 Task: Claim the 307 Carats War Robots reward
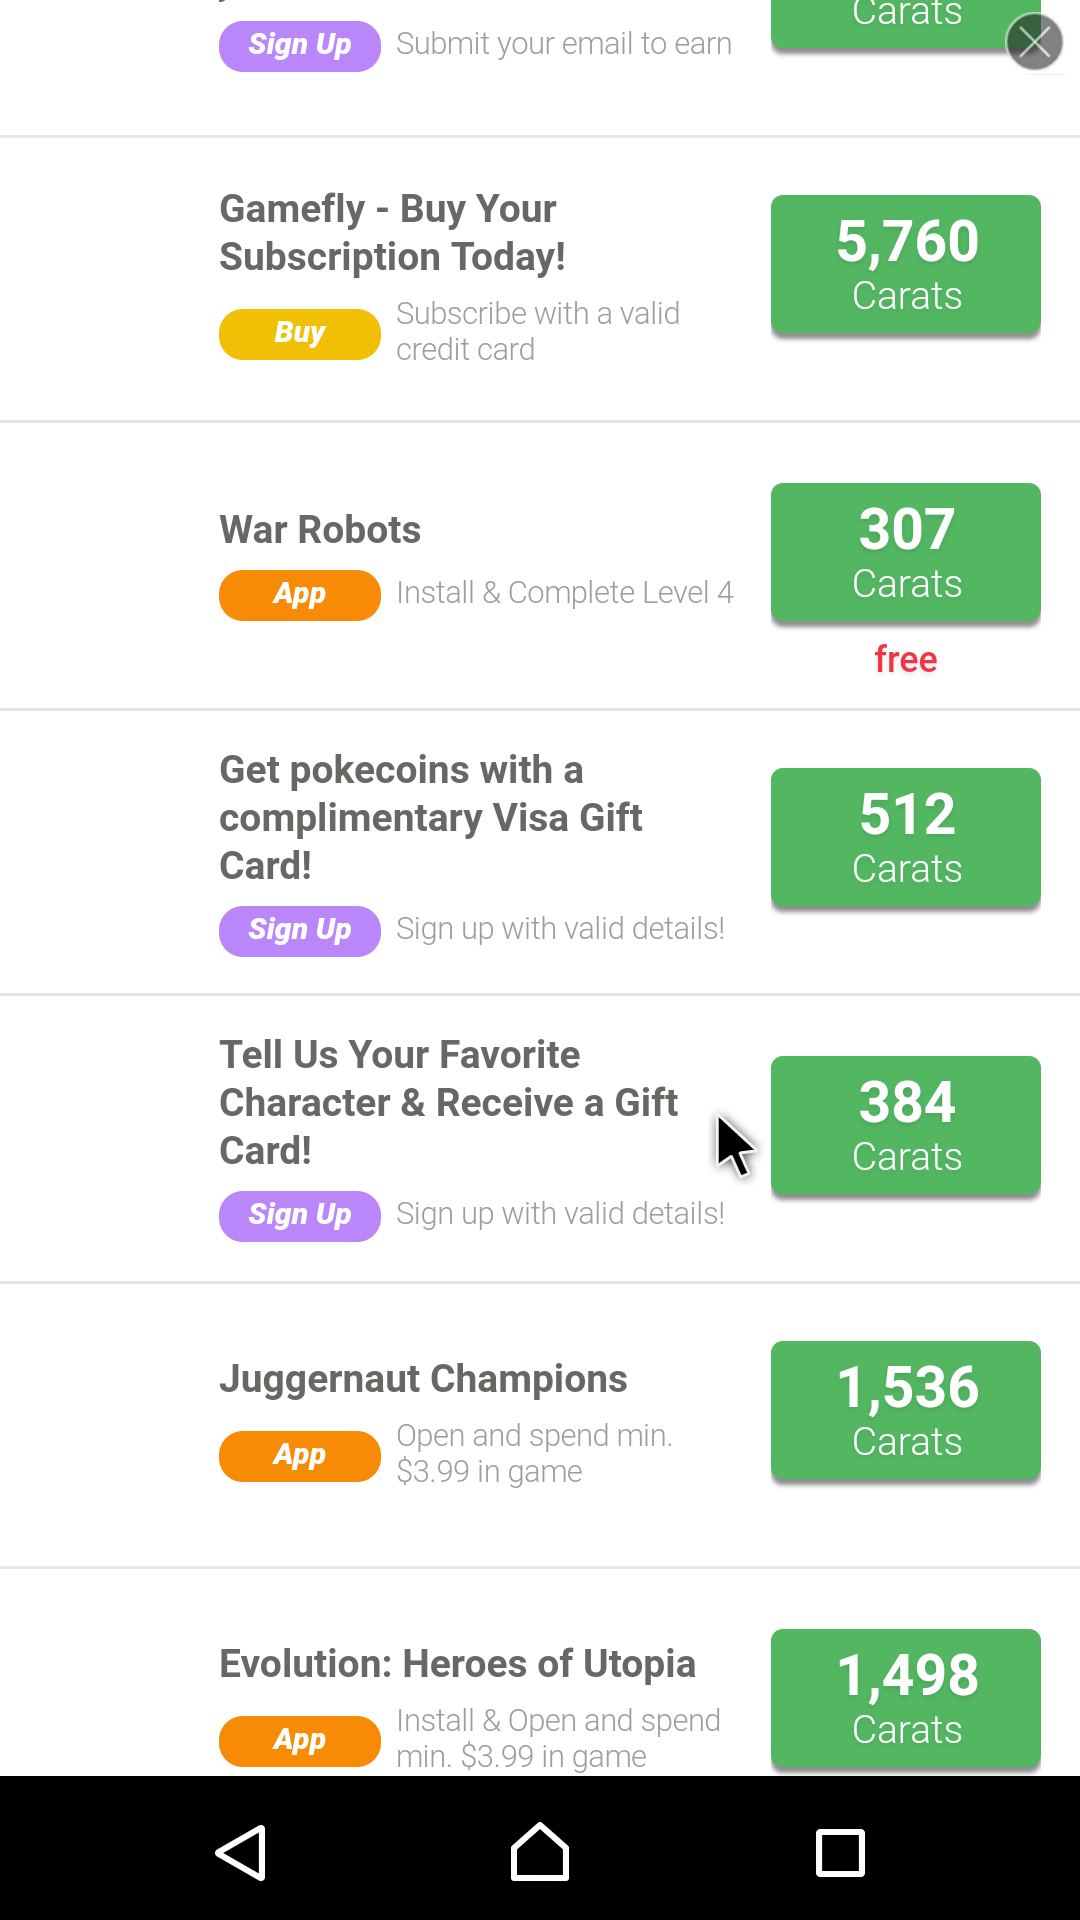[905, 552]
